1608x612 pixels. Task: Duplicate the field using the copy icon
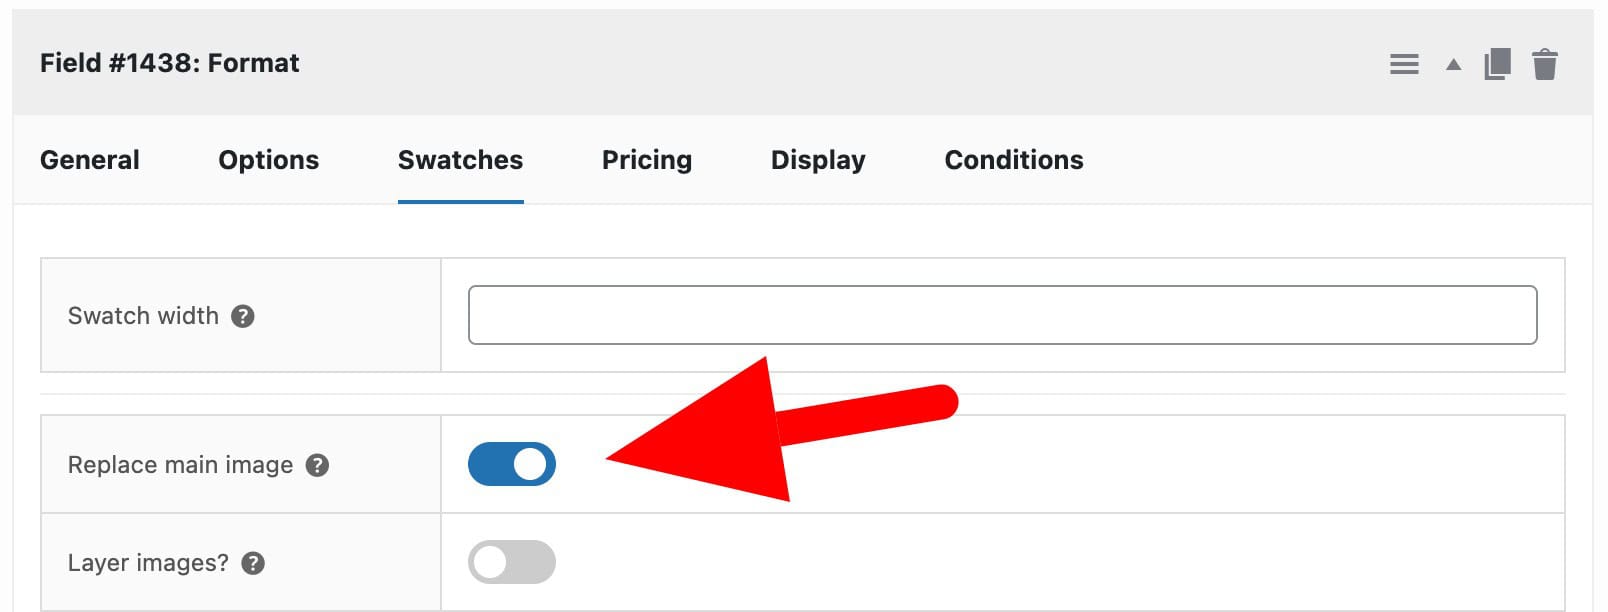[x=1495, y=63]
